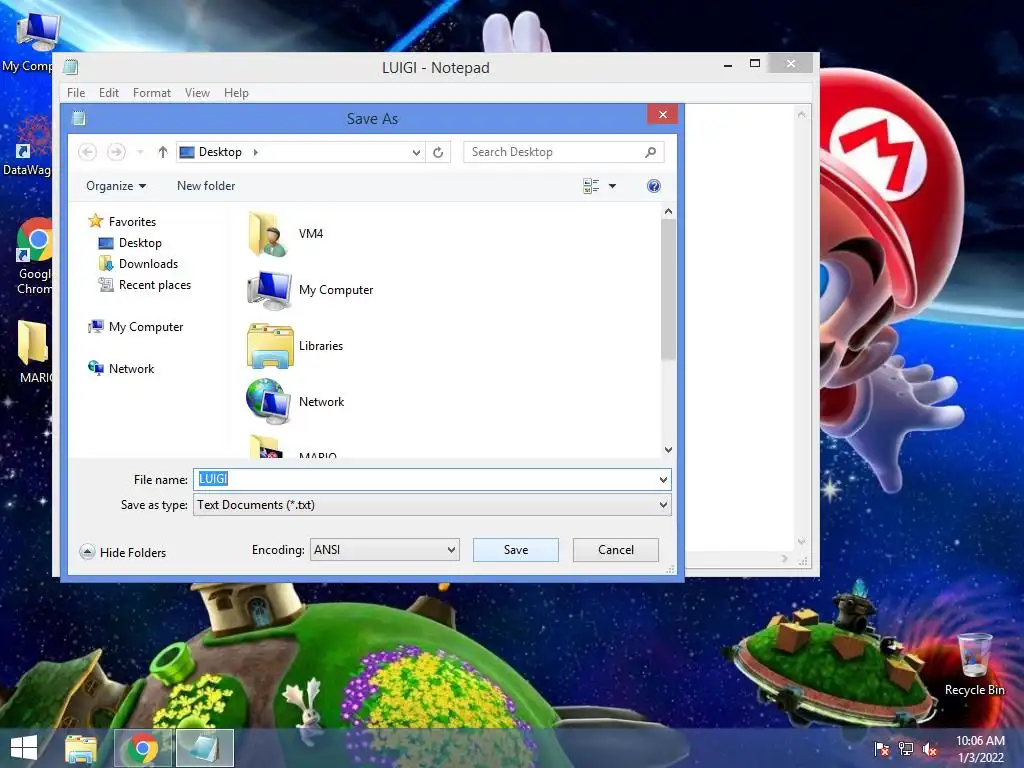Switch to Google Chrome on the taskbar

142,748
